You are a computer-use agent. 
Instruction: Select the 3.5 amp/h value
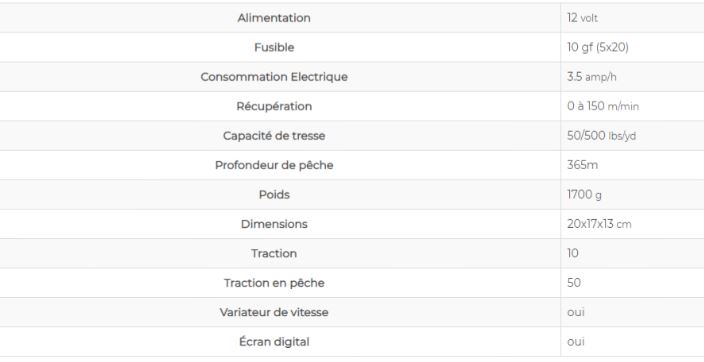[x=591, y=77]
